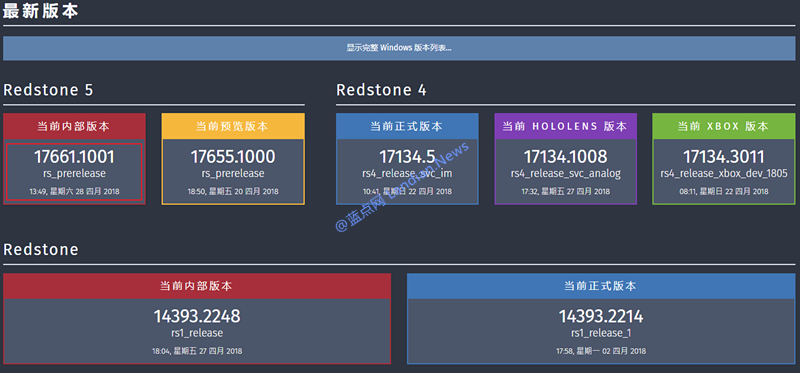Click the green 当前 XBOX 版本 header

tap(724, 126)
